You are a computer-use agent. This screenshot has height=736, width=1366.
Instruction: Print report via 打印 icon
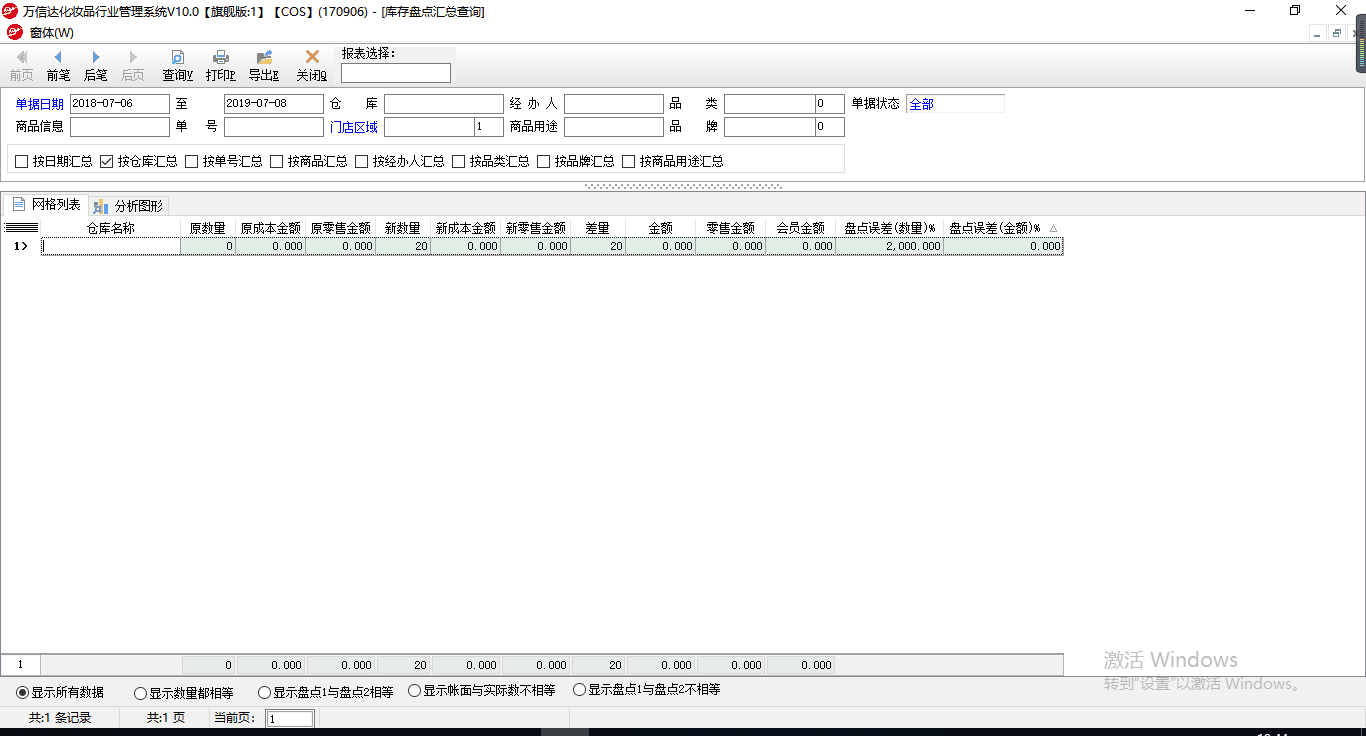pyautogui.click(x=221, y=57)
